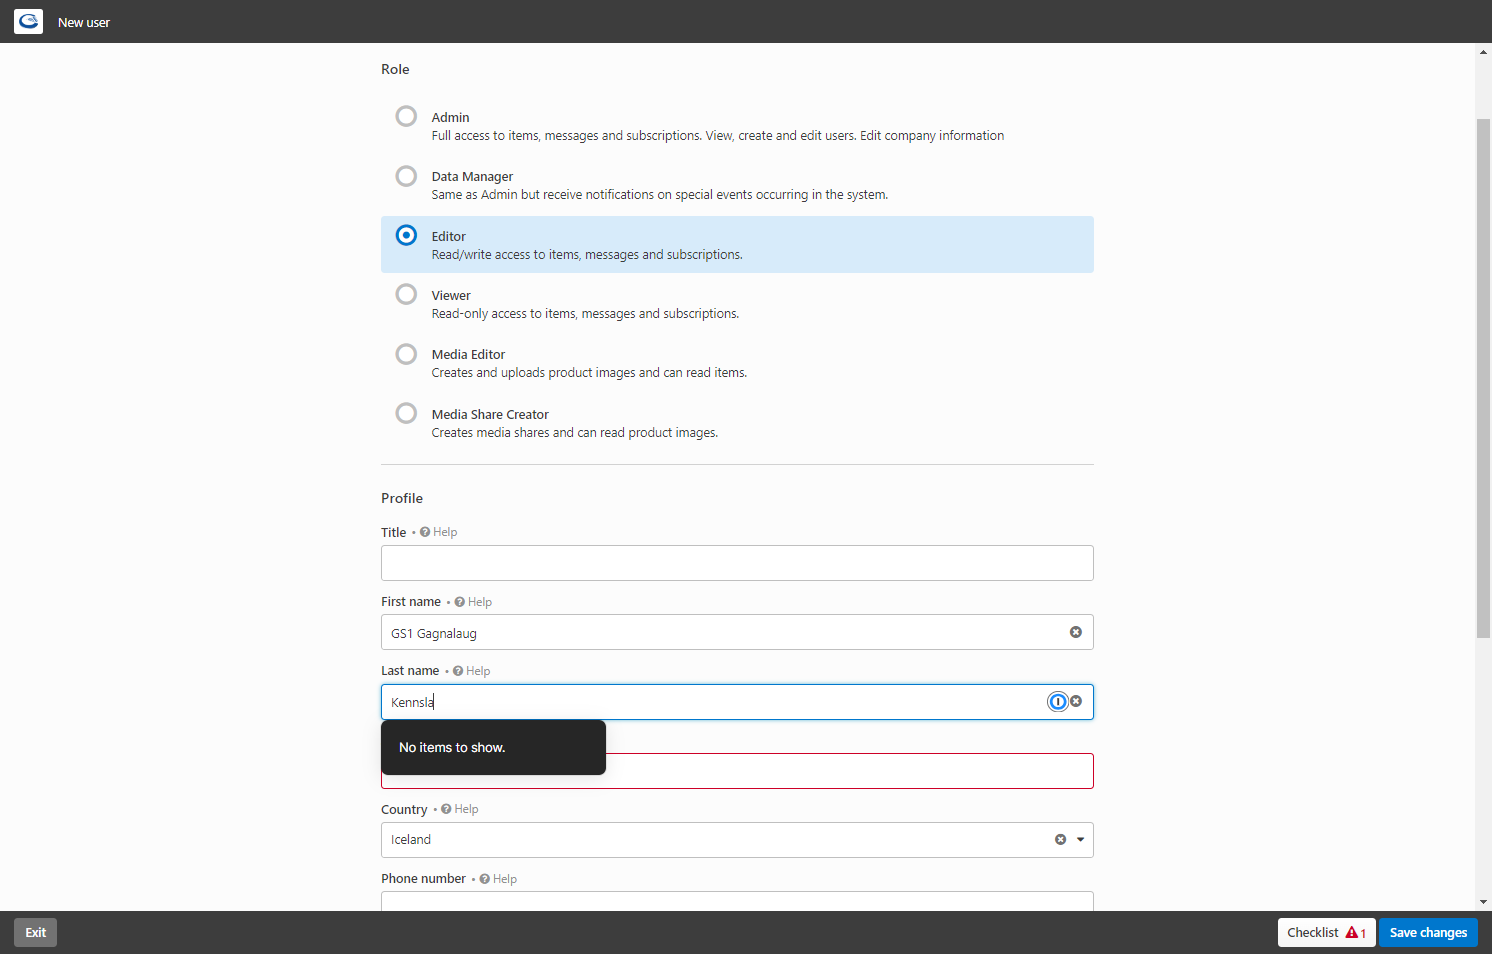
Task: Open the Checklist button
Action: coord(1326,932)
